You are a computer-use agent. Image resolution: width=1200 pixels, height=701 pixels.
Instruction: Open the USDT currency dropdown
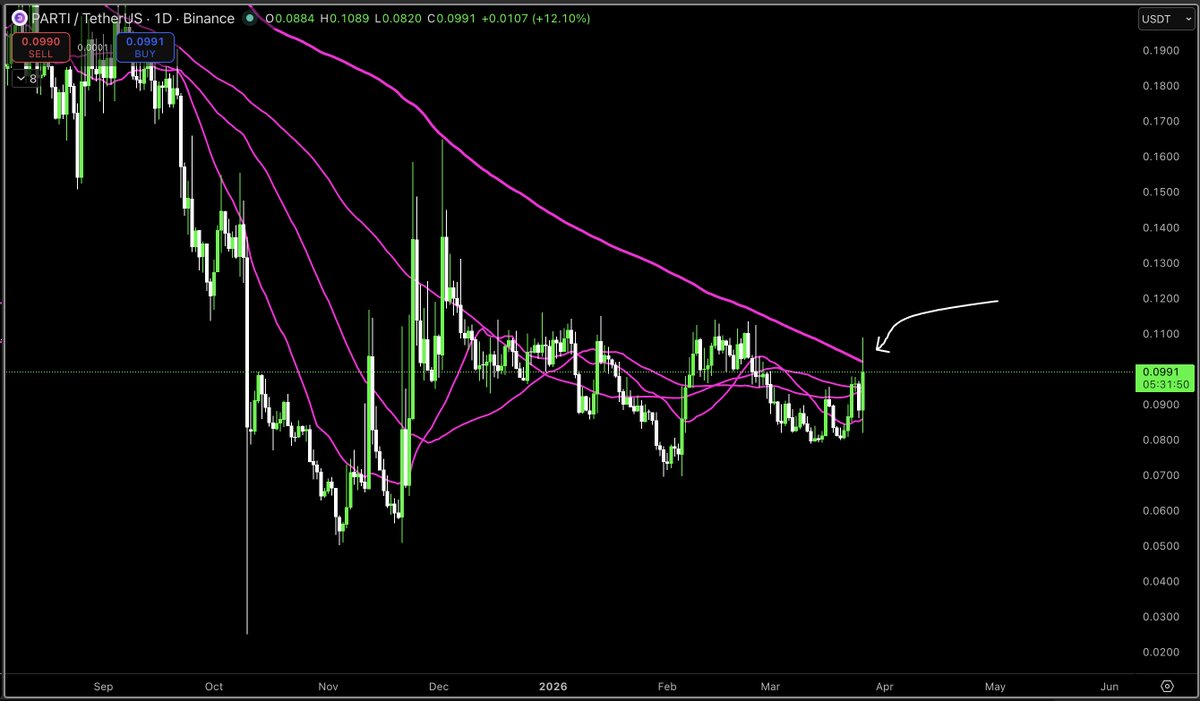(x=1165, y=18)
